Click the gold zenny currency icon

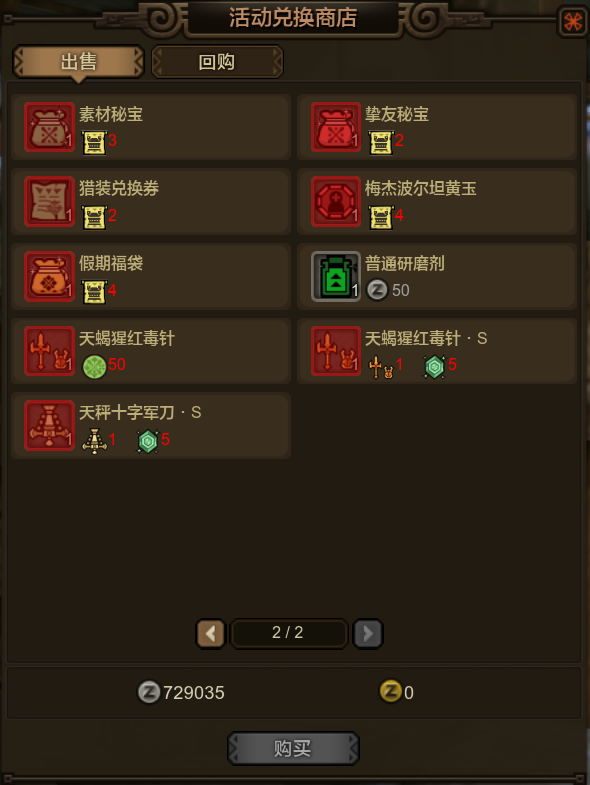391,691
